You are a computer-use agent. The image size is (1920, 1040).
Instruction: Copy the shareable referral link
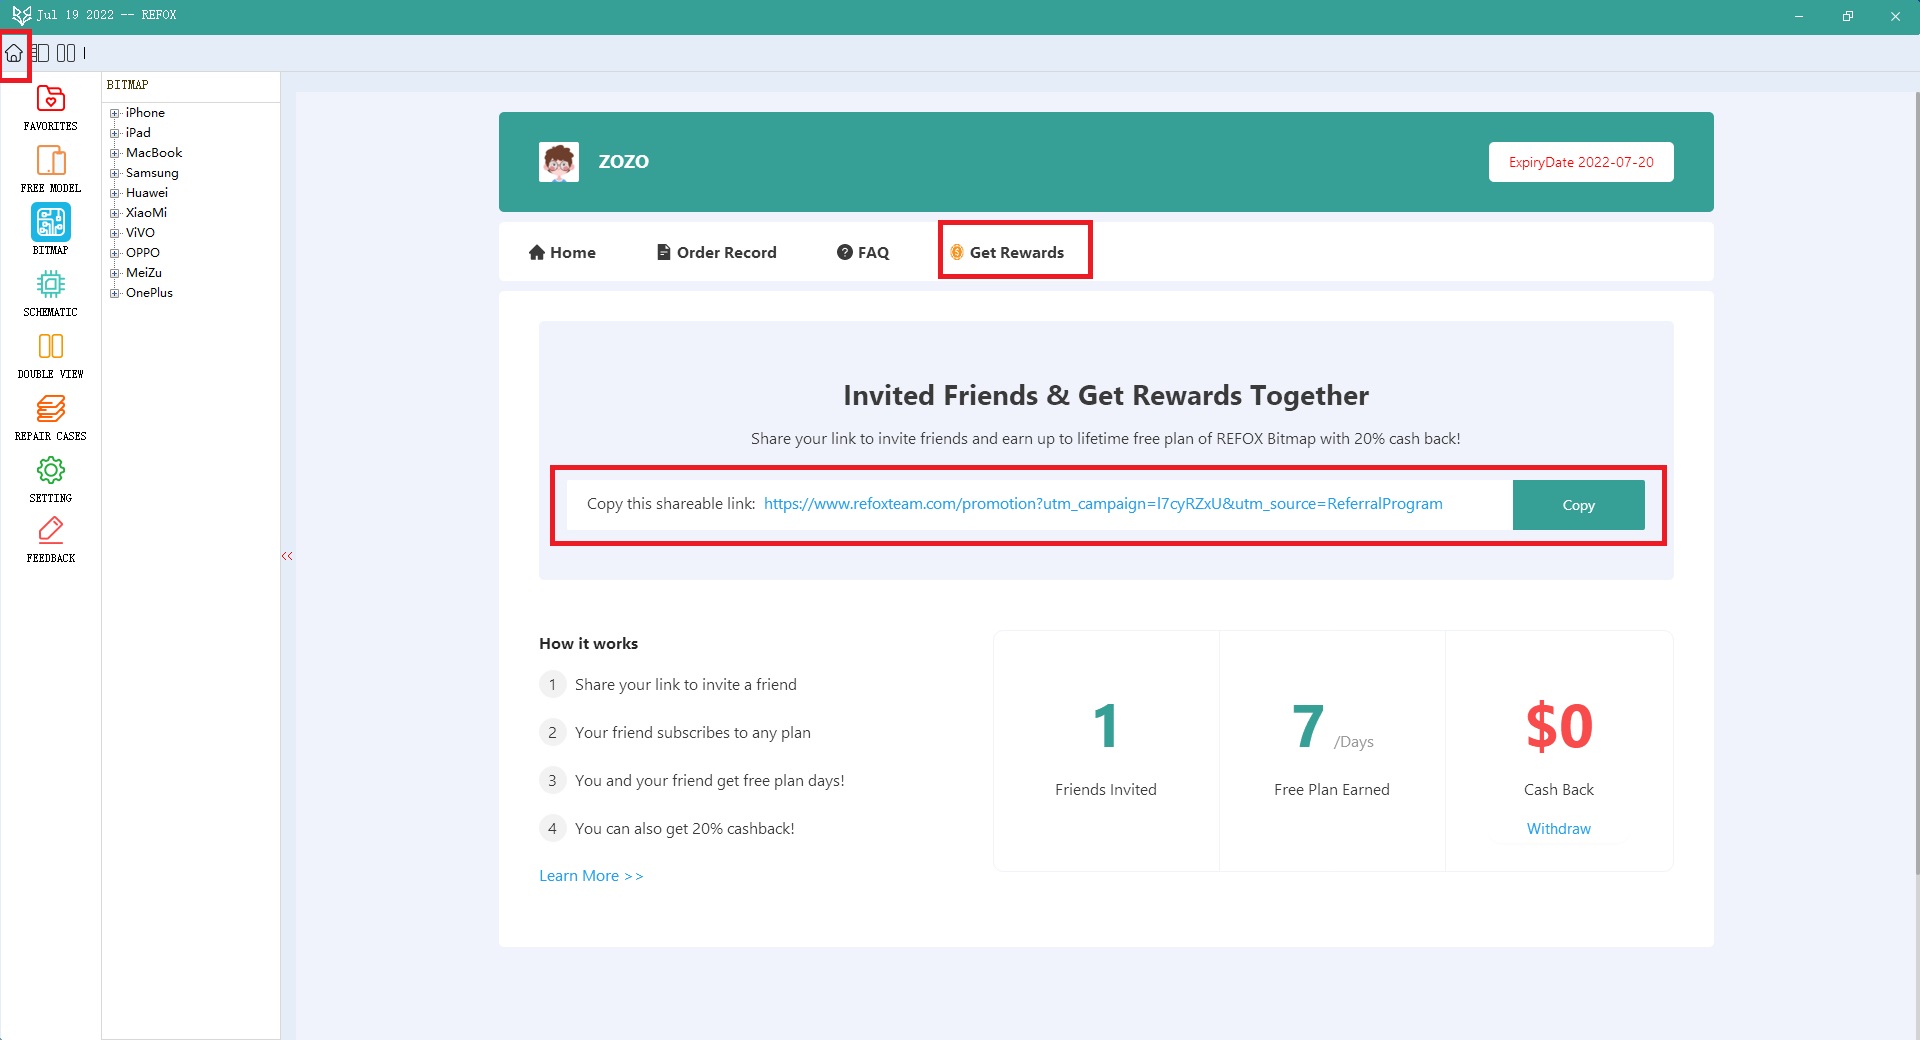click(1578, 505)
